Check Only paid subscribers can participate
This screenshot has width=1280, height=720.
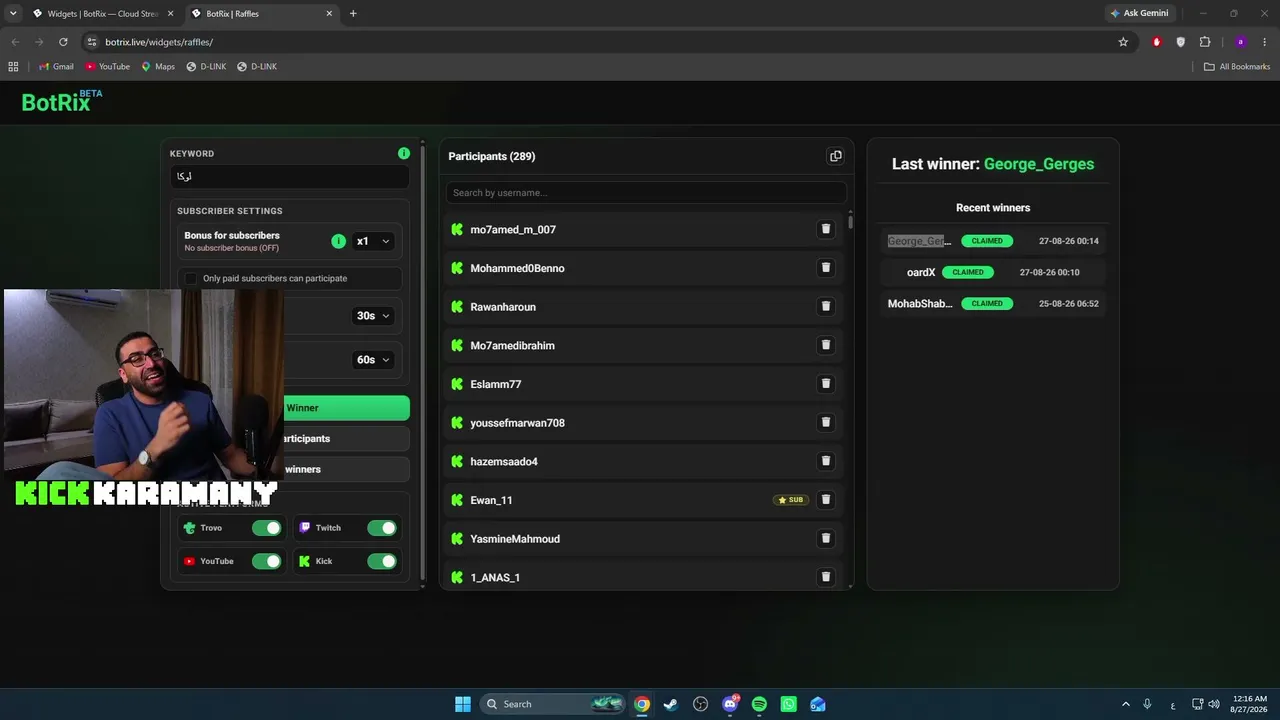[191, 278]
